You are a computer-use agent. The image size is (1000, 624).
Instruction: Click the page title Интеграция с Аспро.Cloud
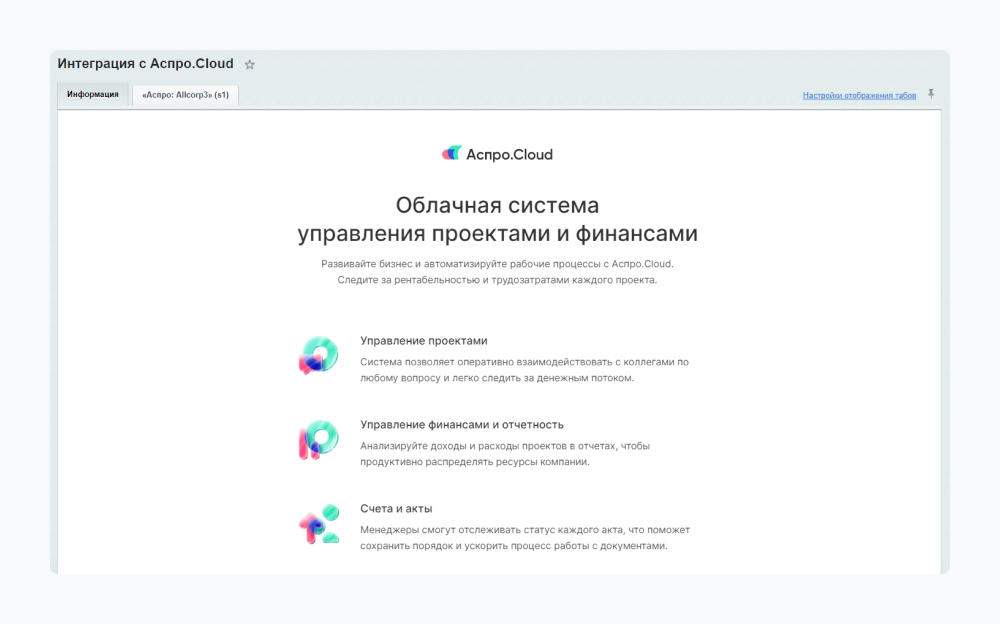(x=145, y=63)
